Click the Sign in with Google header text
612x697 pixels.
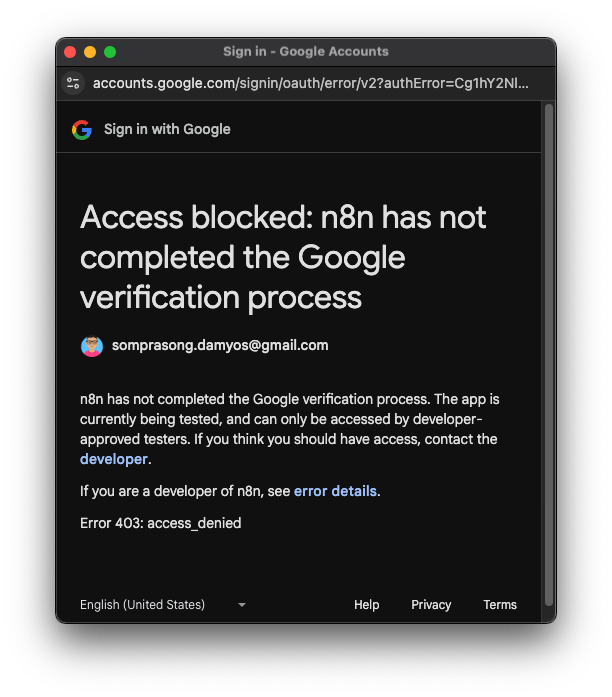[x=167, y=129]
